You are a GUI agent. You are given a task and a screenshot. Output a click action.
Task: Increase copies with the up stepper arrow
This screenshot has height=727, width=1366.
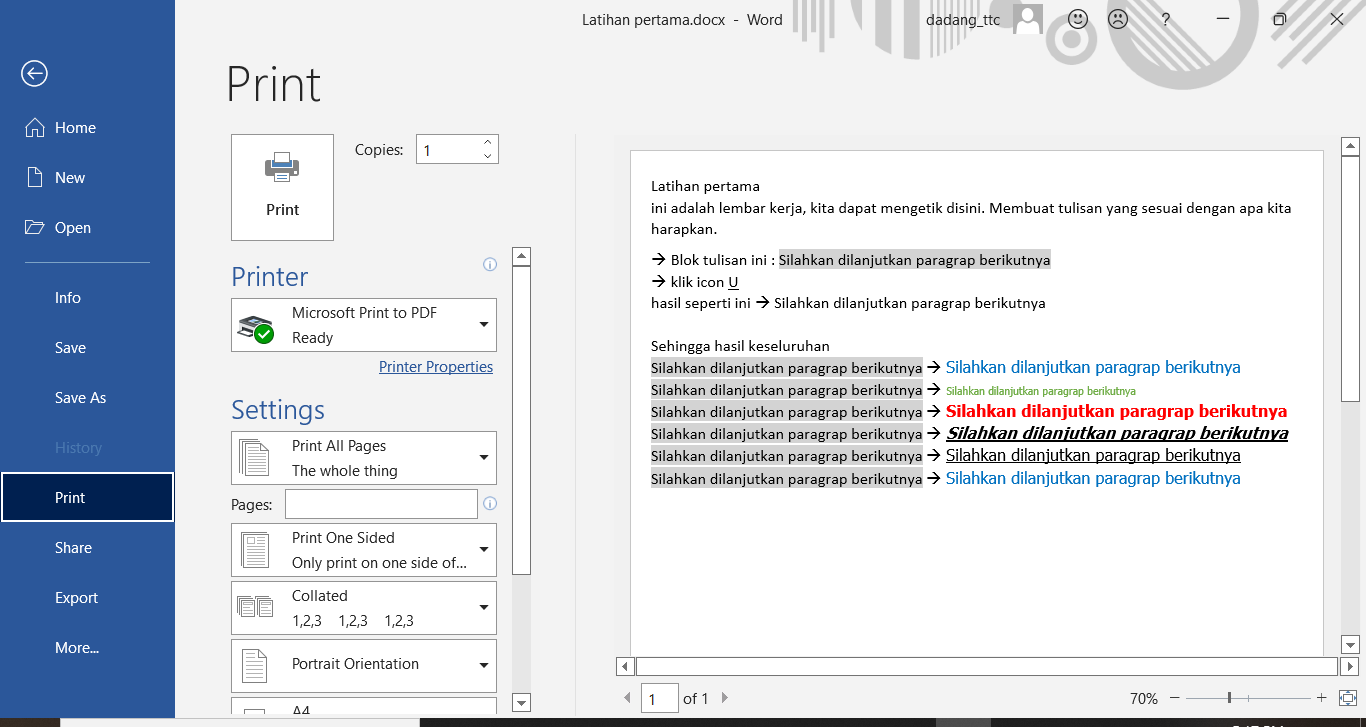click(x=487, y=143)
